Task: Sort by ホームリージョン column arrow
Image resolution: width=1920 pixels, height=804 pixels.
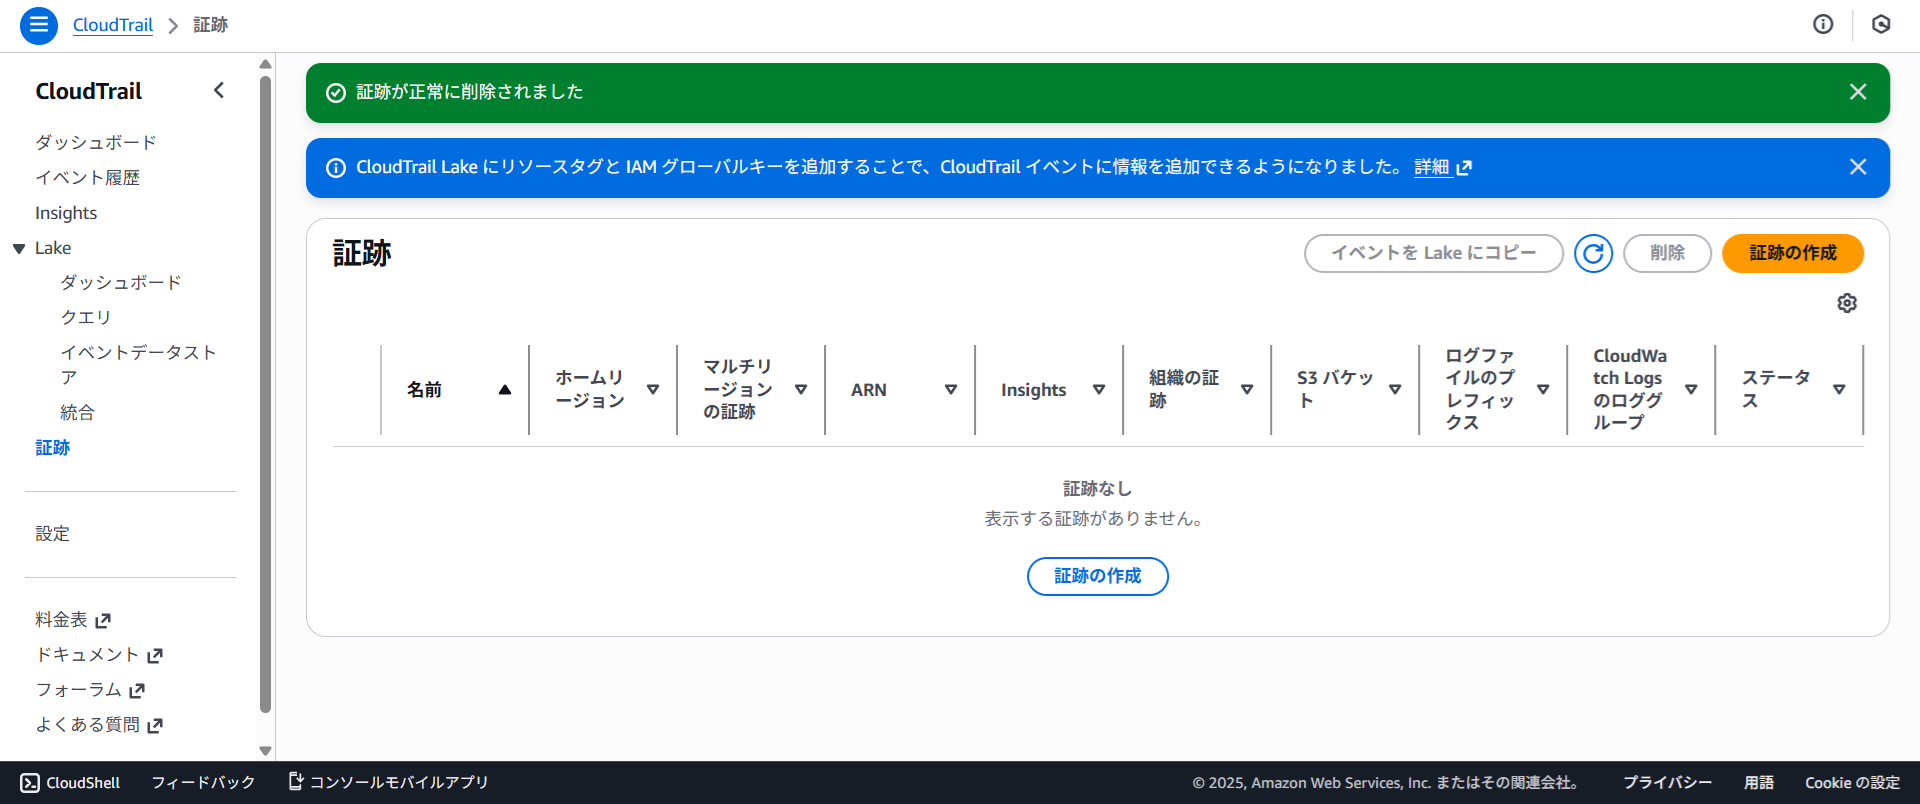Action: (x=653, y=390)
